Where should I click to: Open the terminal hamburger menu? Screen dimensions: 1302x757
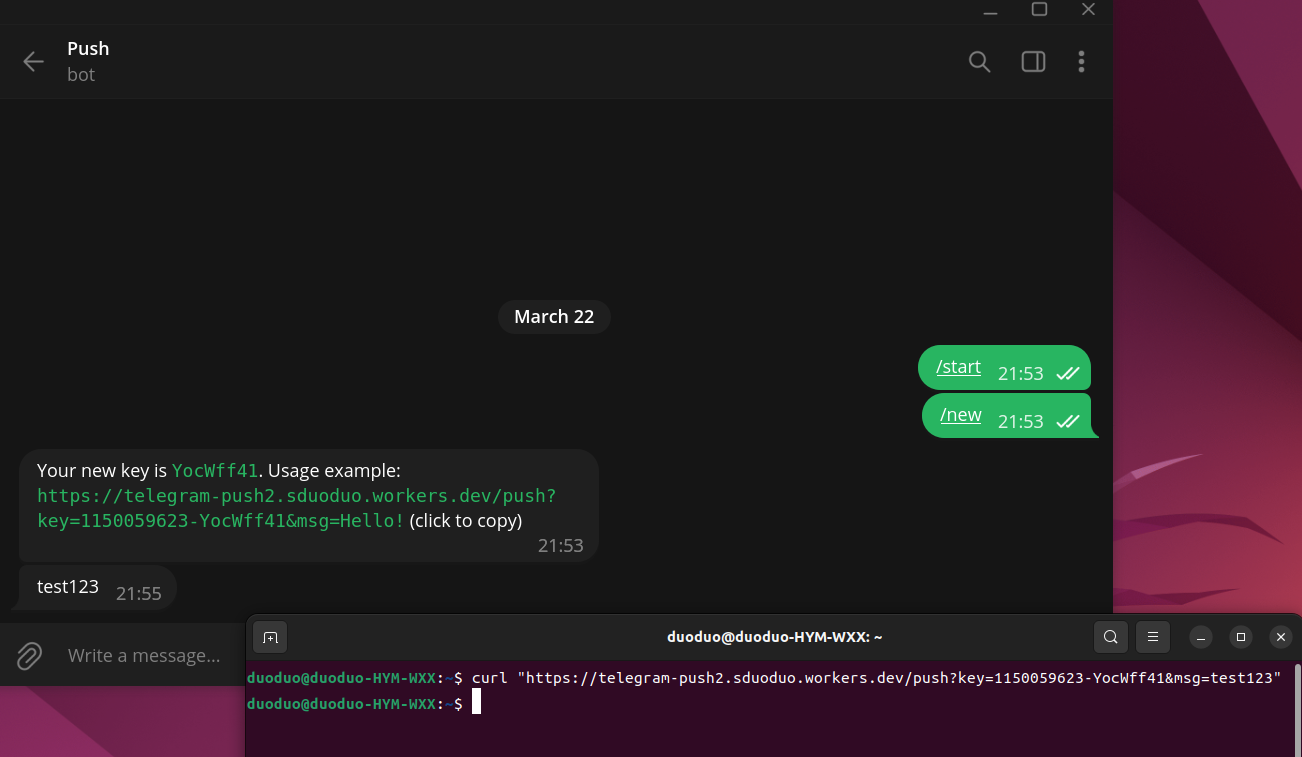pos(1153,637)
